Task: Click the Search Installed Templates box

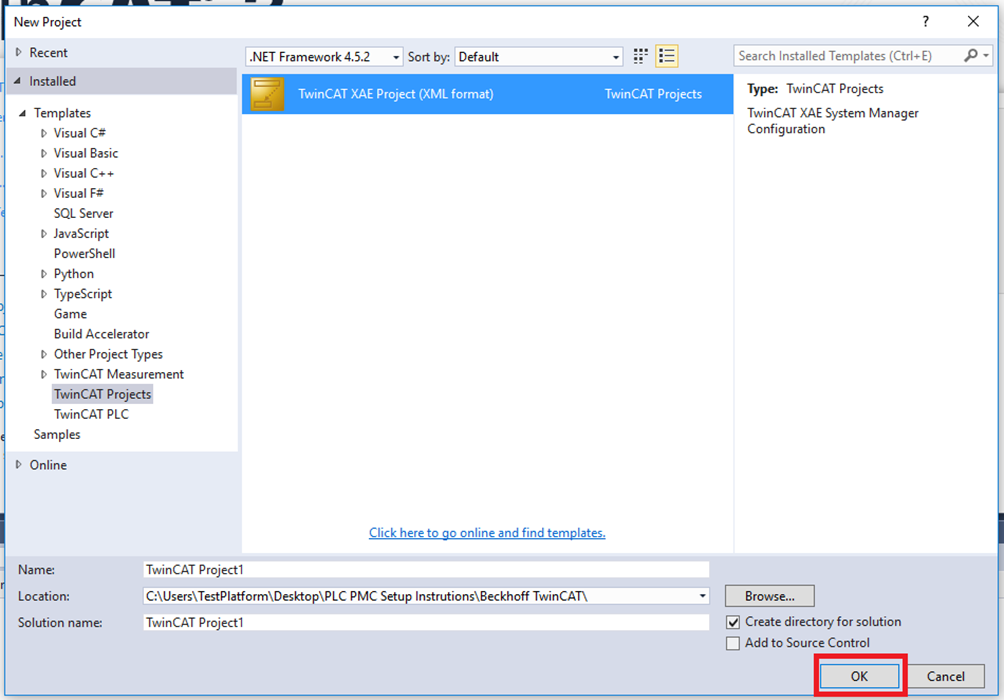Action: coord(848,56)
